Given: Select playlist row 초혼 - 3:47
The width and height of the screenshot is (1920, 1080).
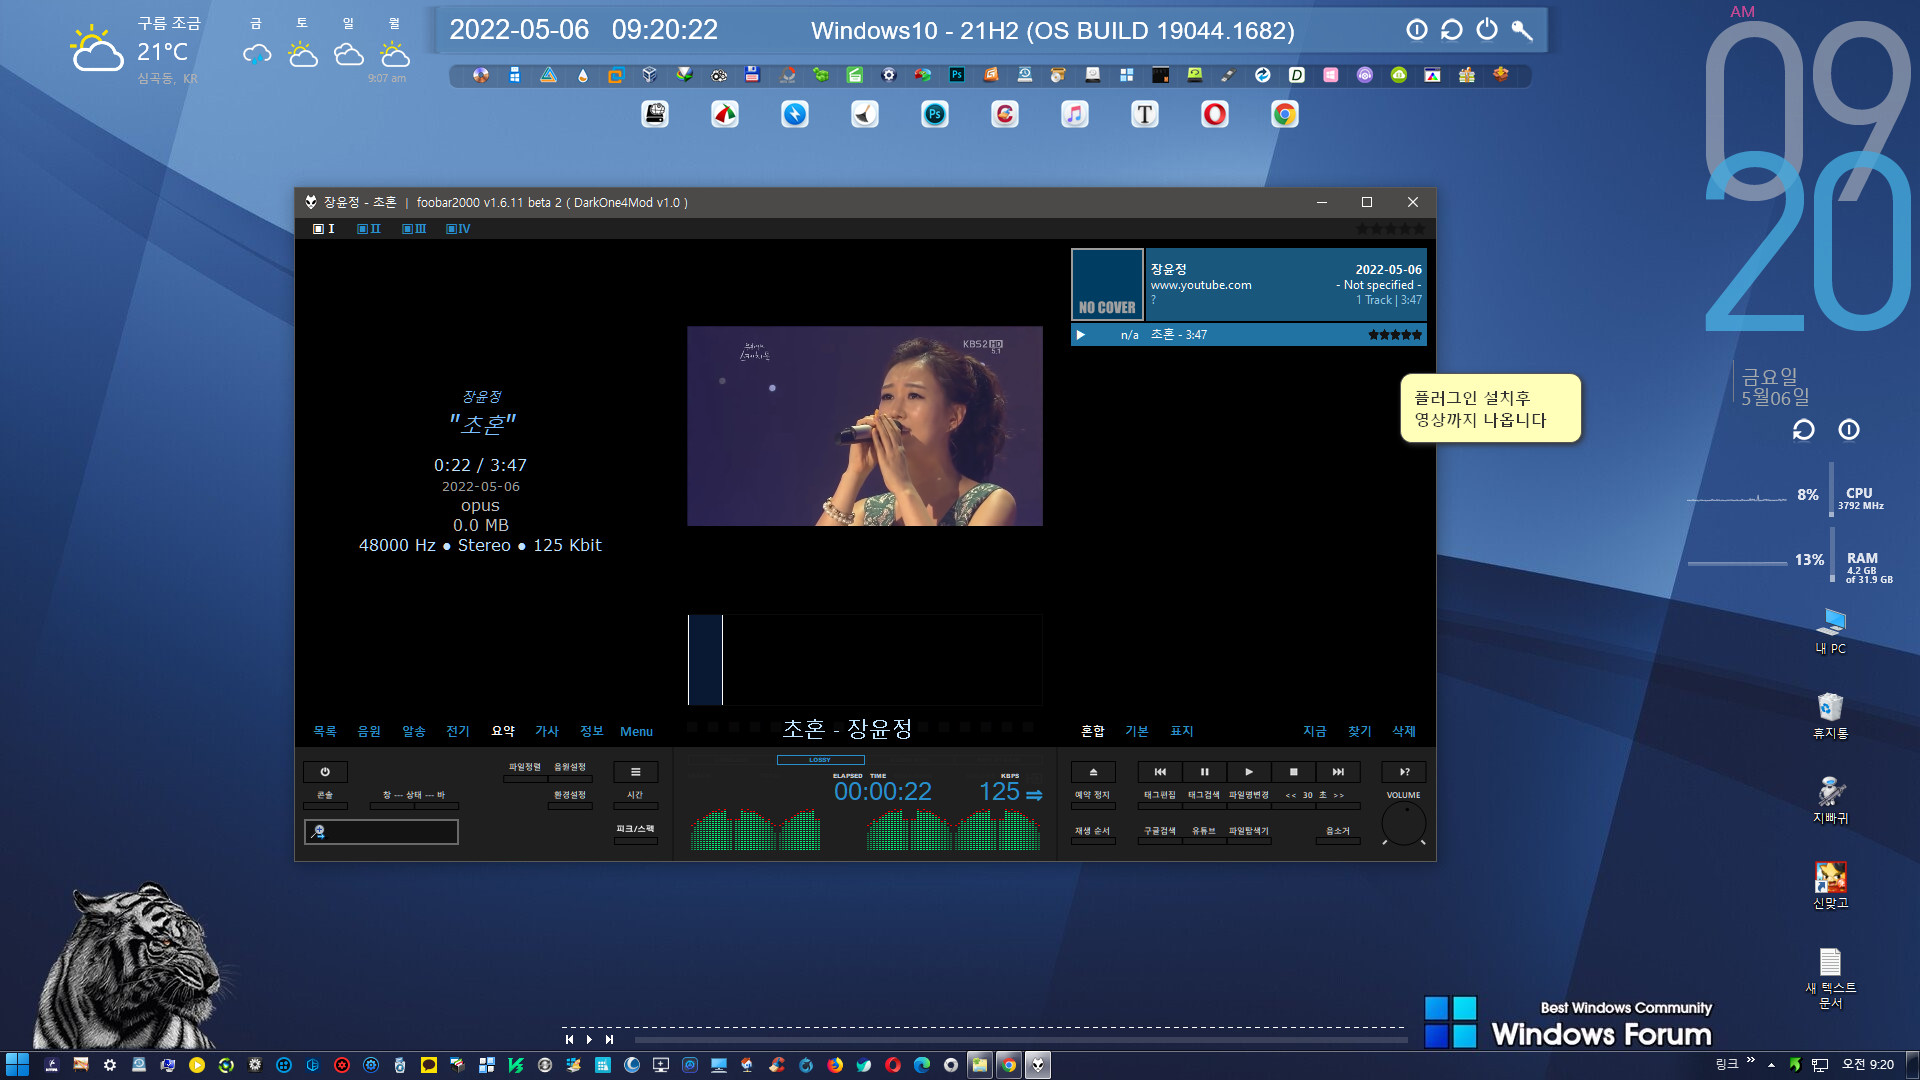Looking at the screenshot, I should pos(1249,335).
